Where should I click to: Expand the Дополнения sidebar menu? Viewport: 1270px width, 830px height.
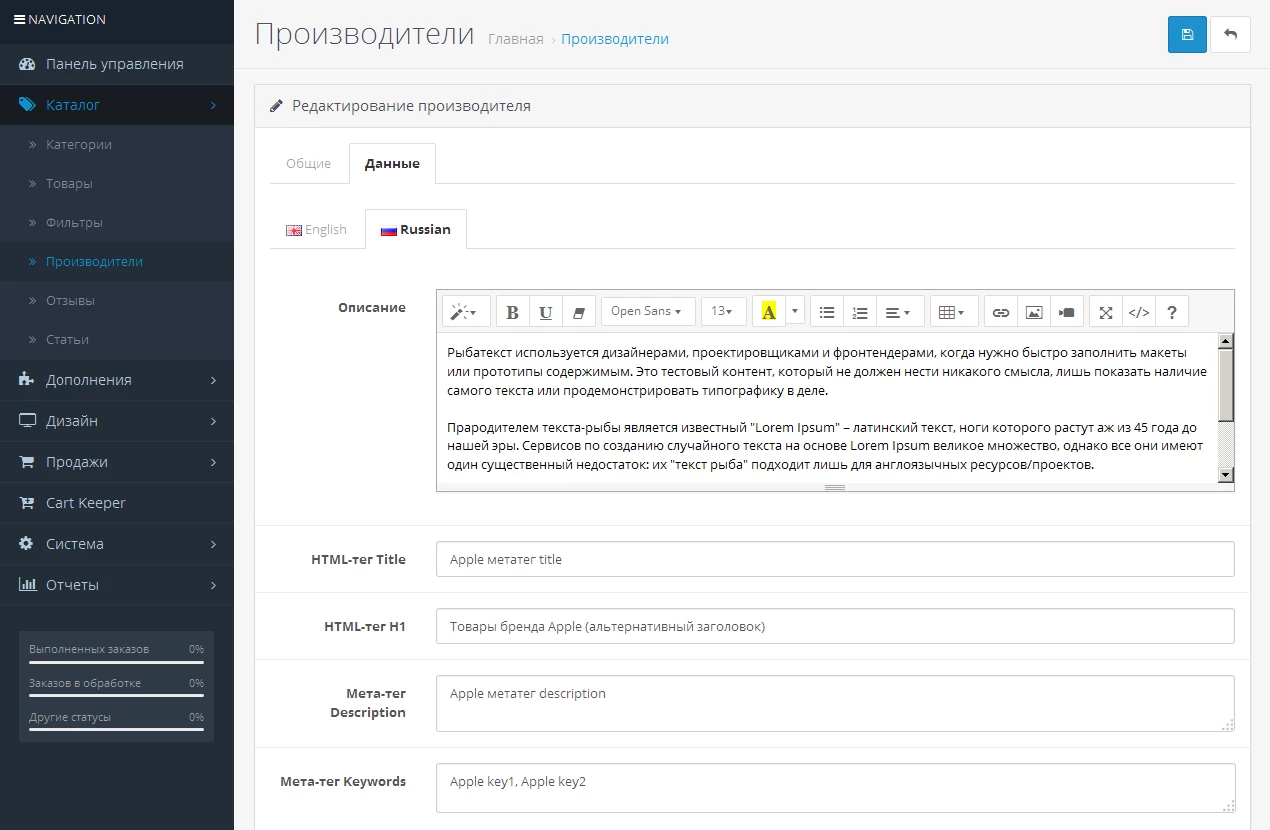[x=117, y=380]
